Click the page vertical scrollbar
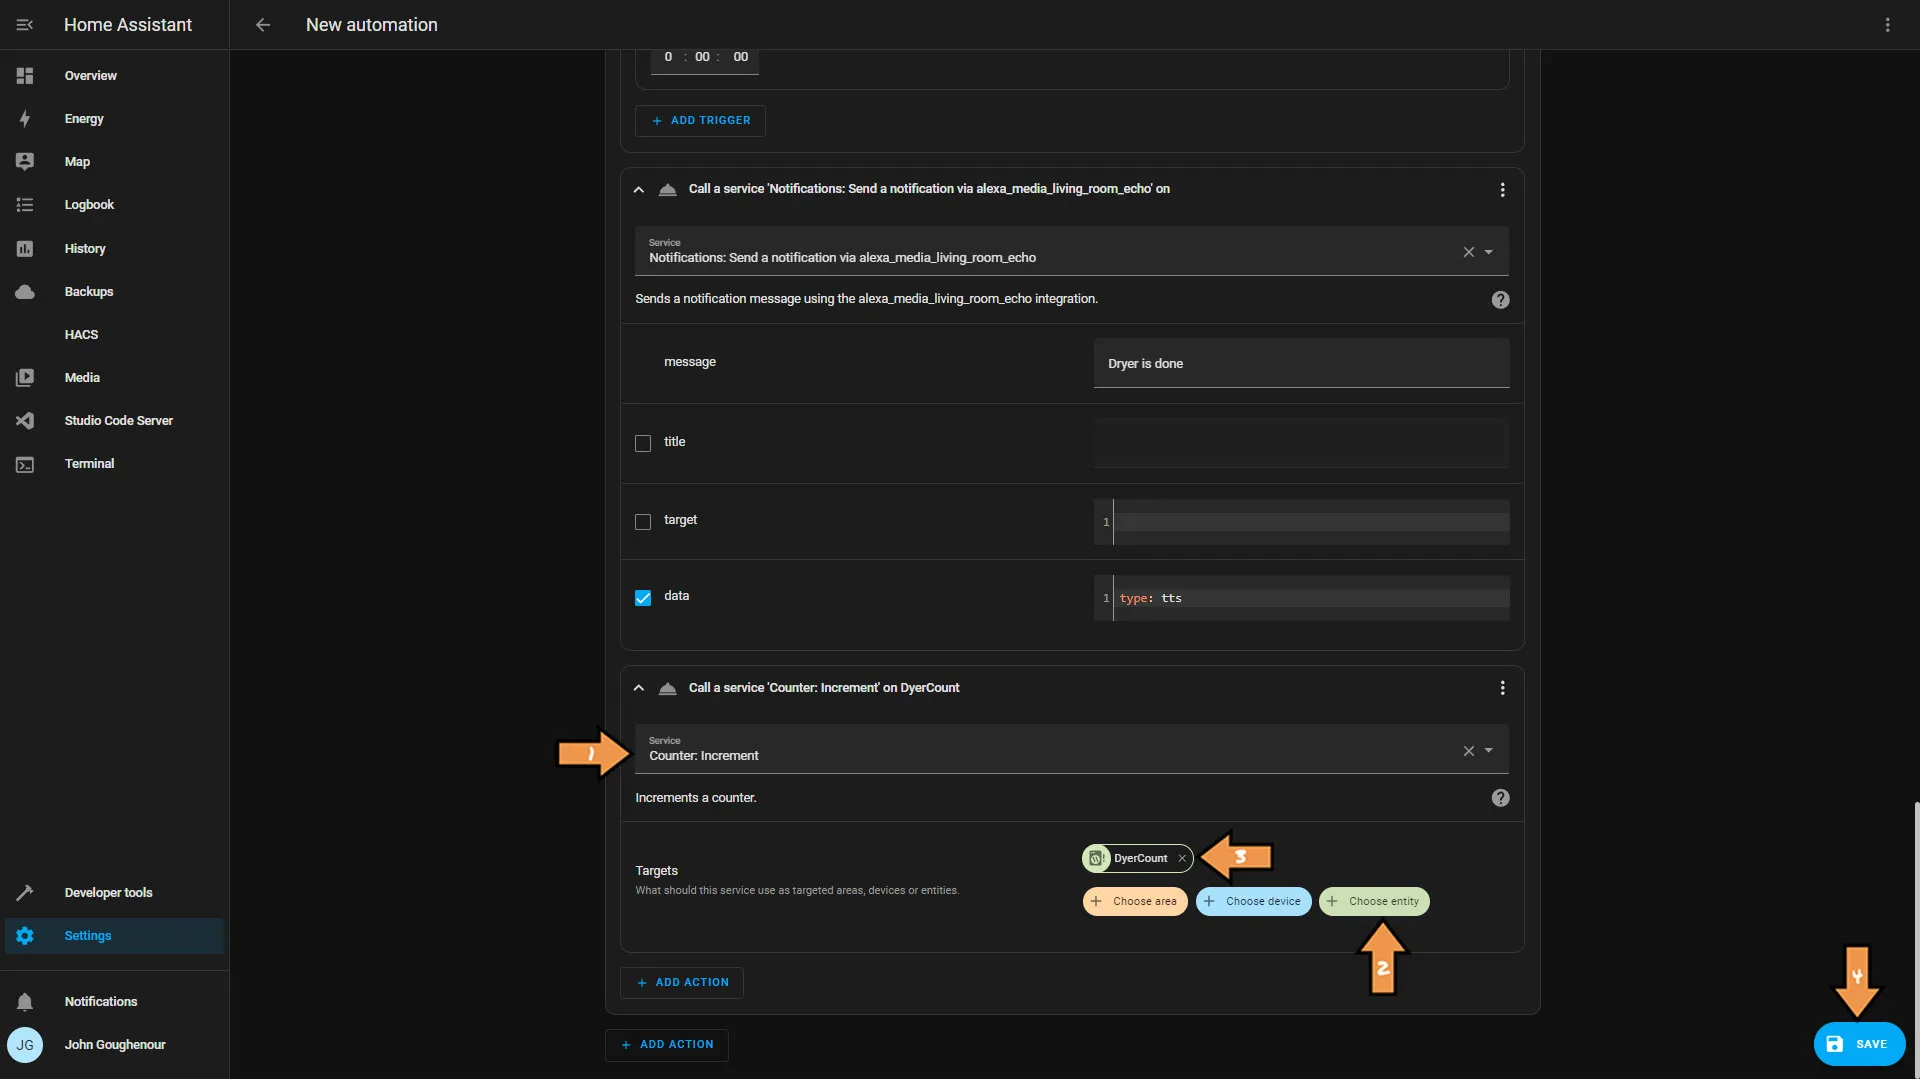The width and height of the screenshot is (1920, 1079). click(1916, 938)
